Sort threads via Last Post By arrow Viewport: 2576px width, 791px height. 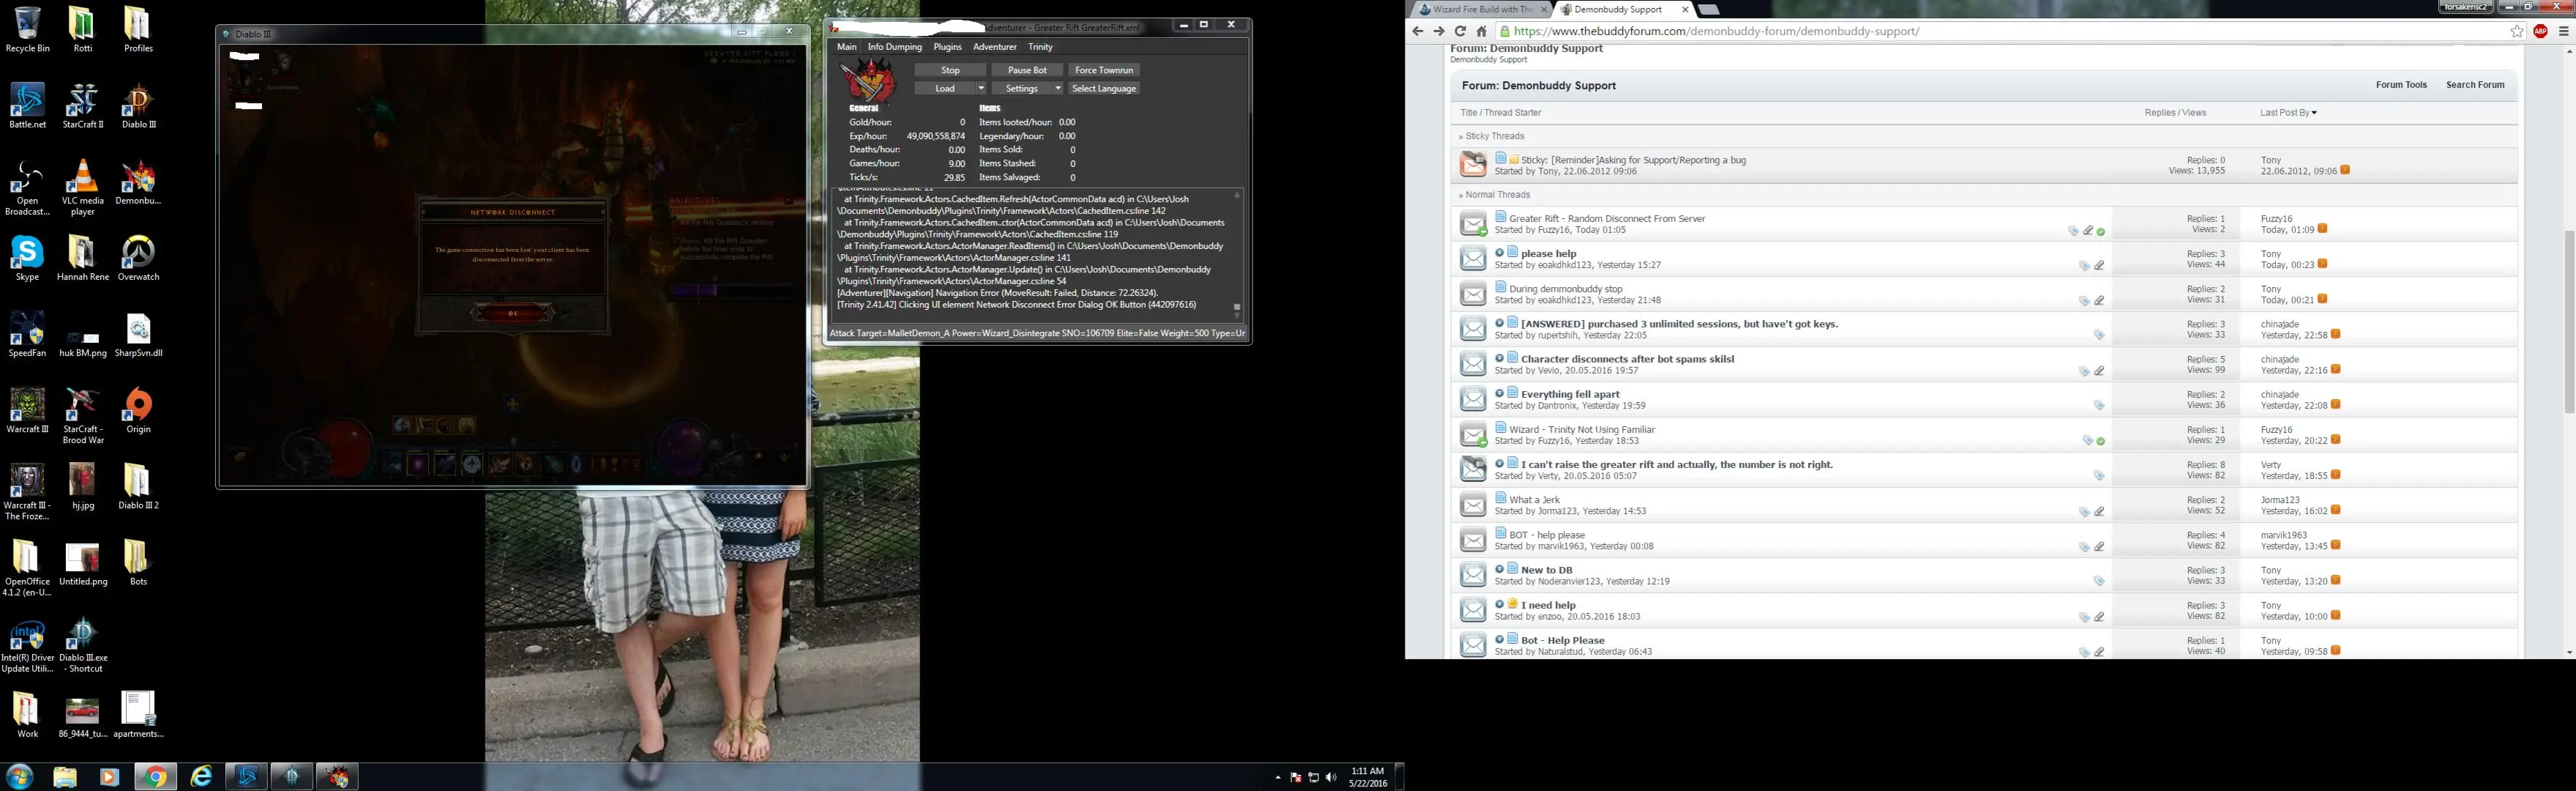2314,113
